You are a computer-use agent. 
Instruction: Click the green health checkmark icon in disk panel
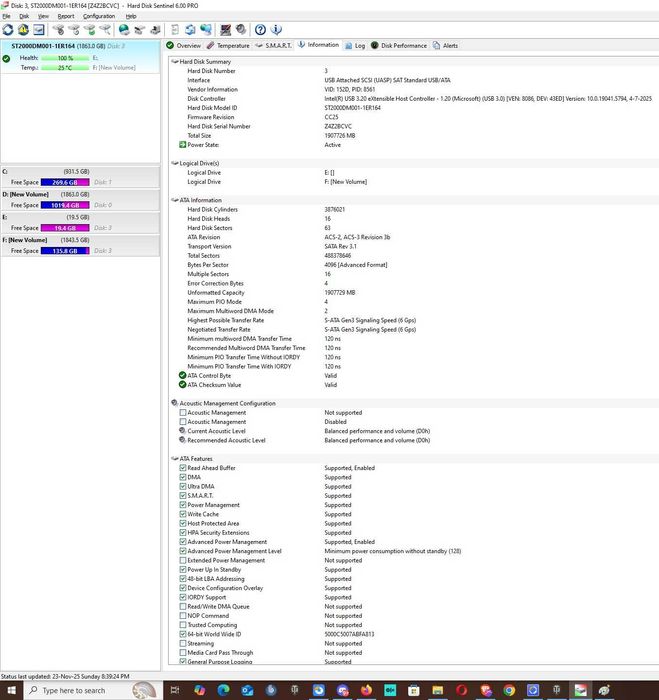6,58
